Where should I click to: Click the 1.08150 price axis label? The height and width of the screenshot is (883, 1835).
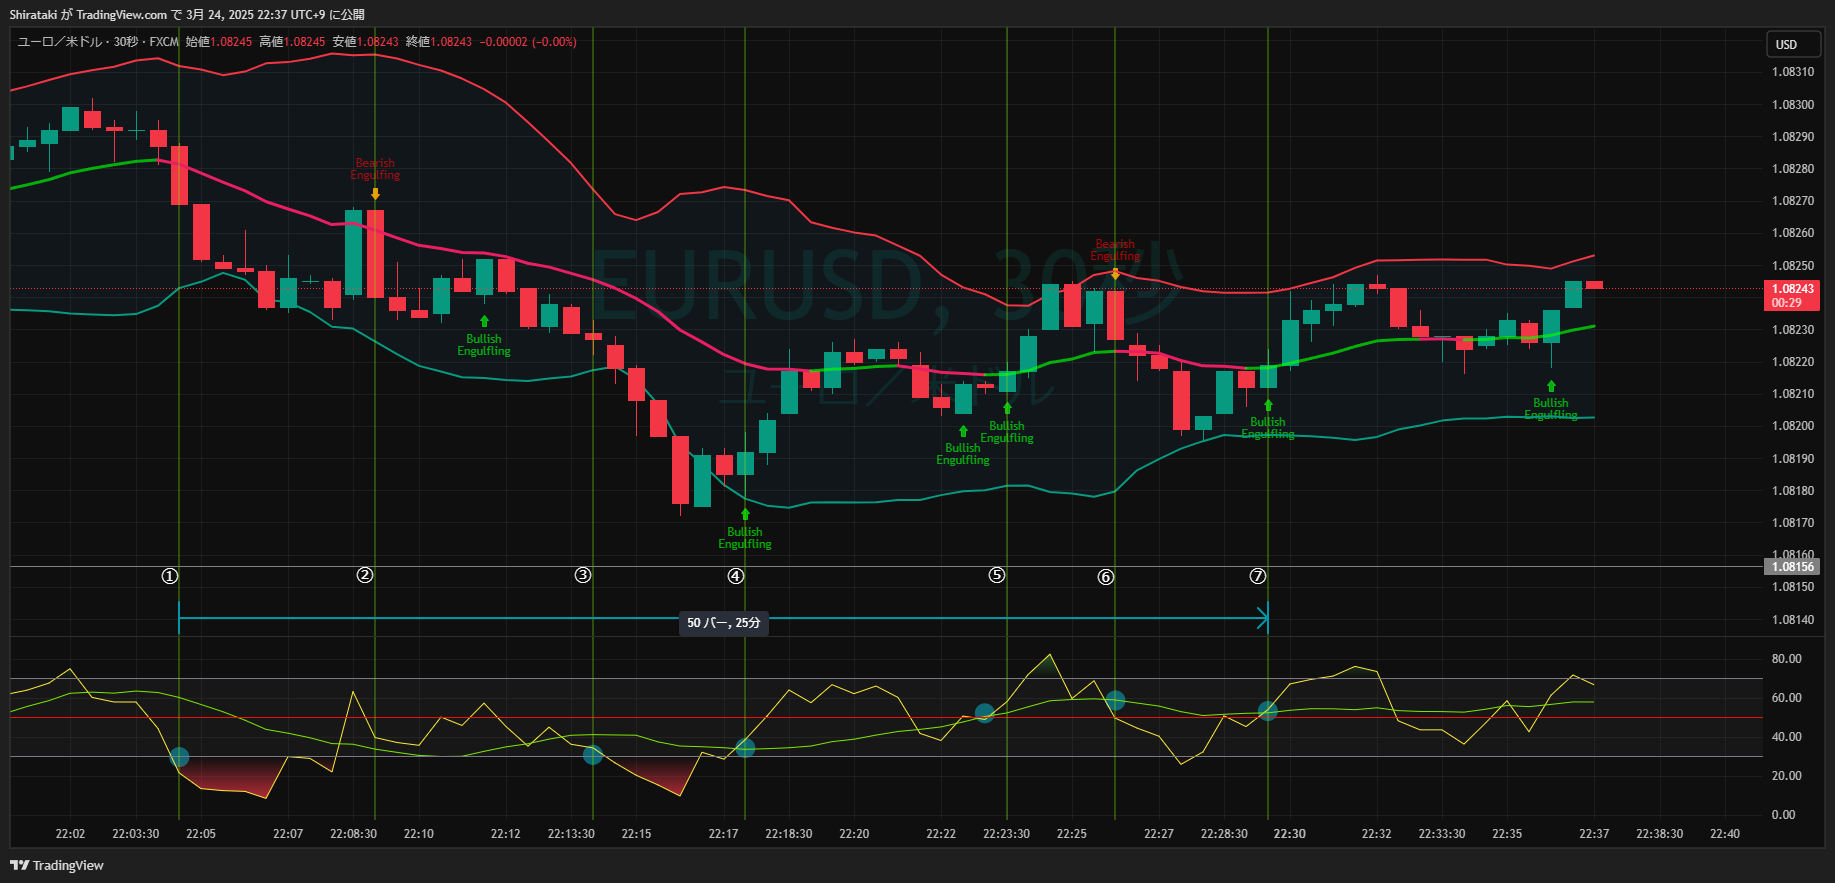(1793, 587)
